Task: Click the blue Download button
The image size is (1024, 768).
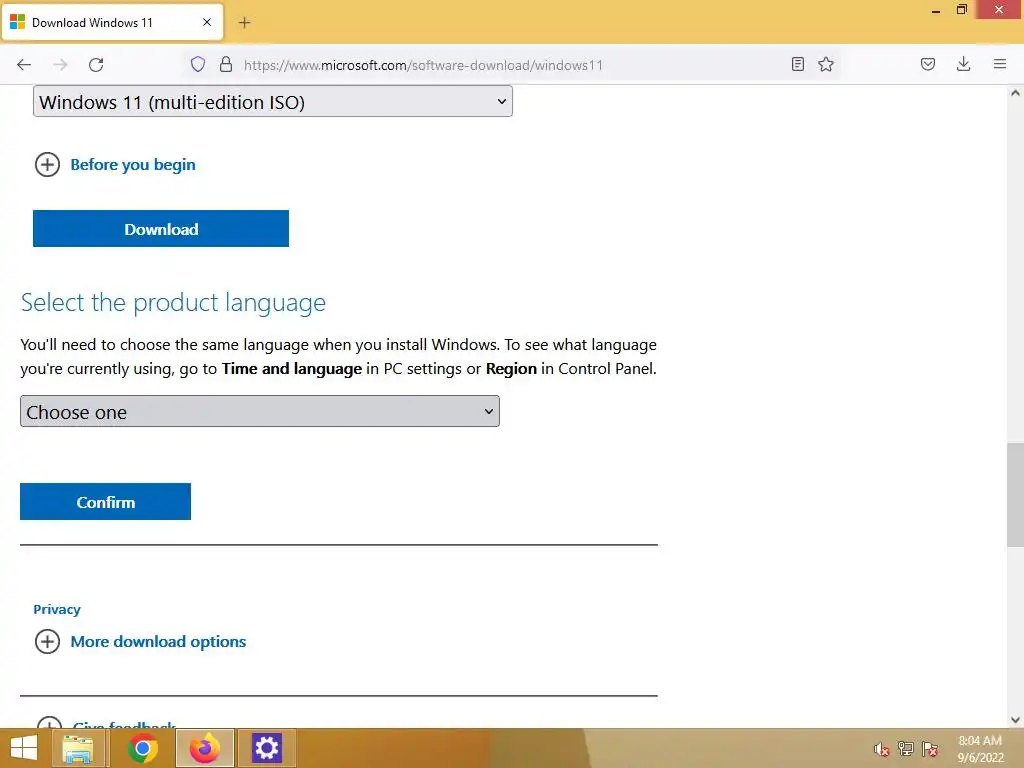Action: point(161,229)
